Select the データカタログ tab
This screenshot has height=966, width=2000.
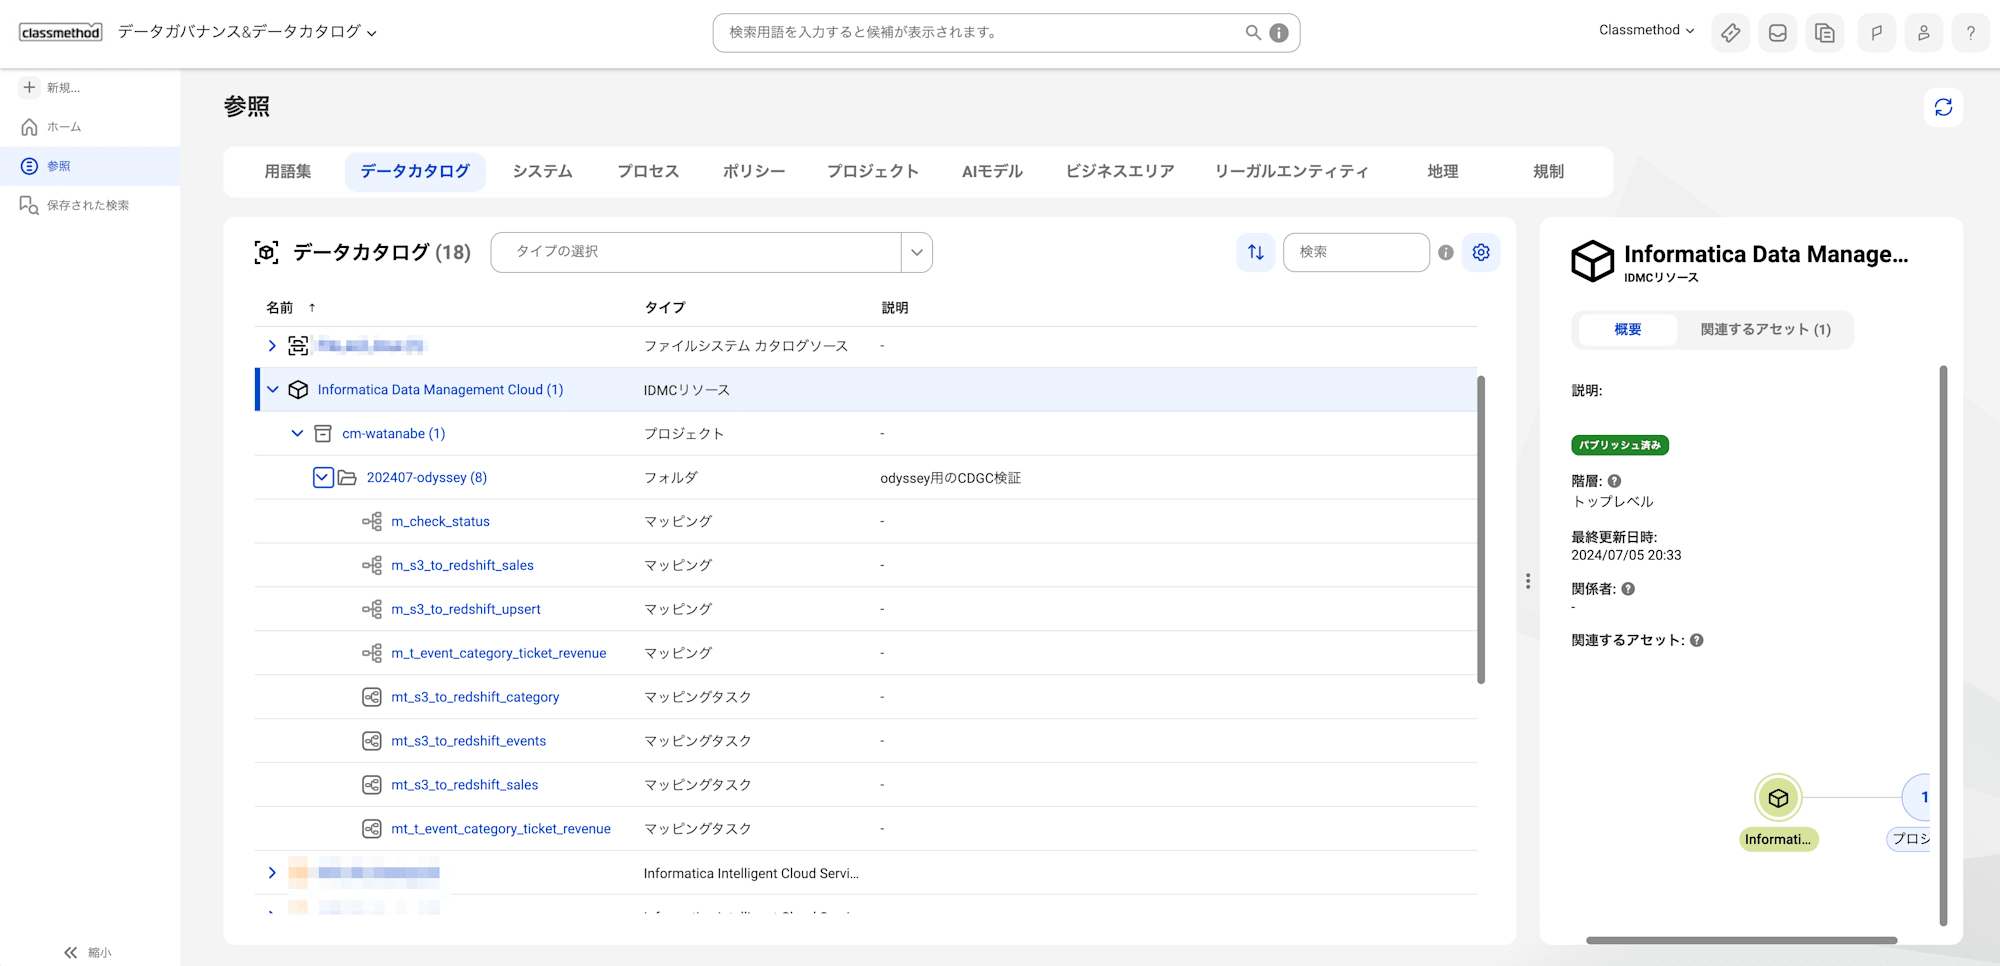click(x=415, y=172)
